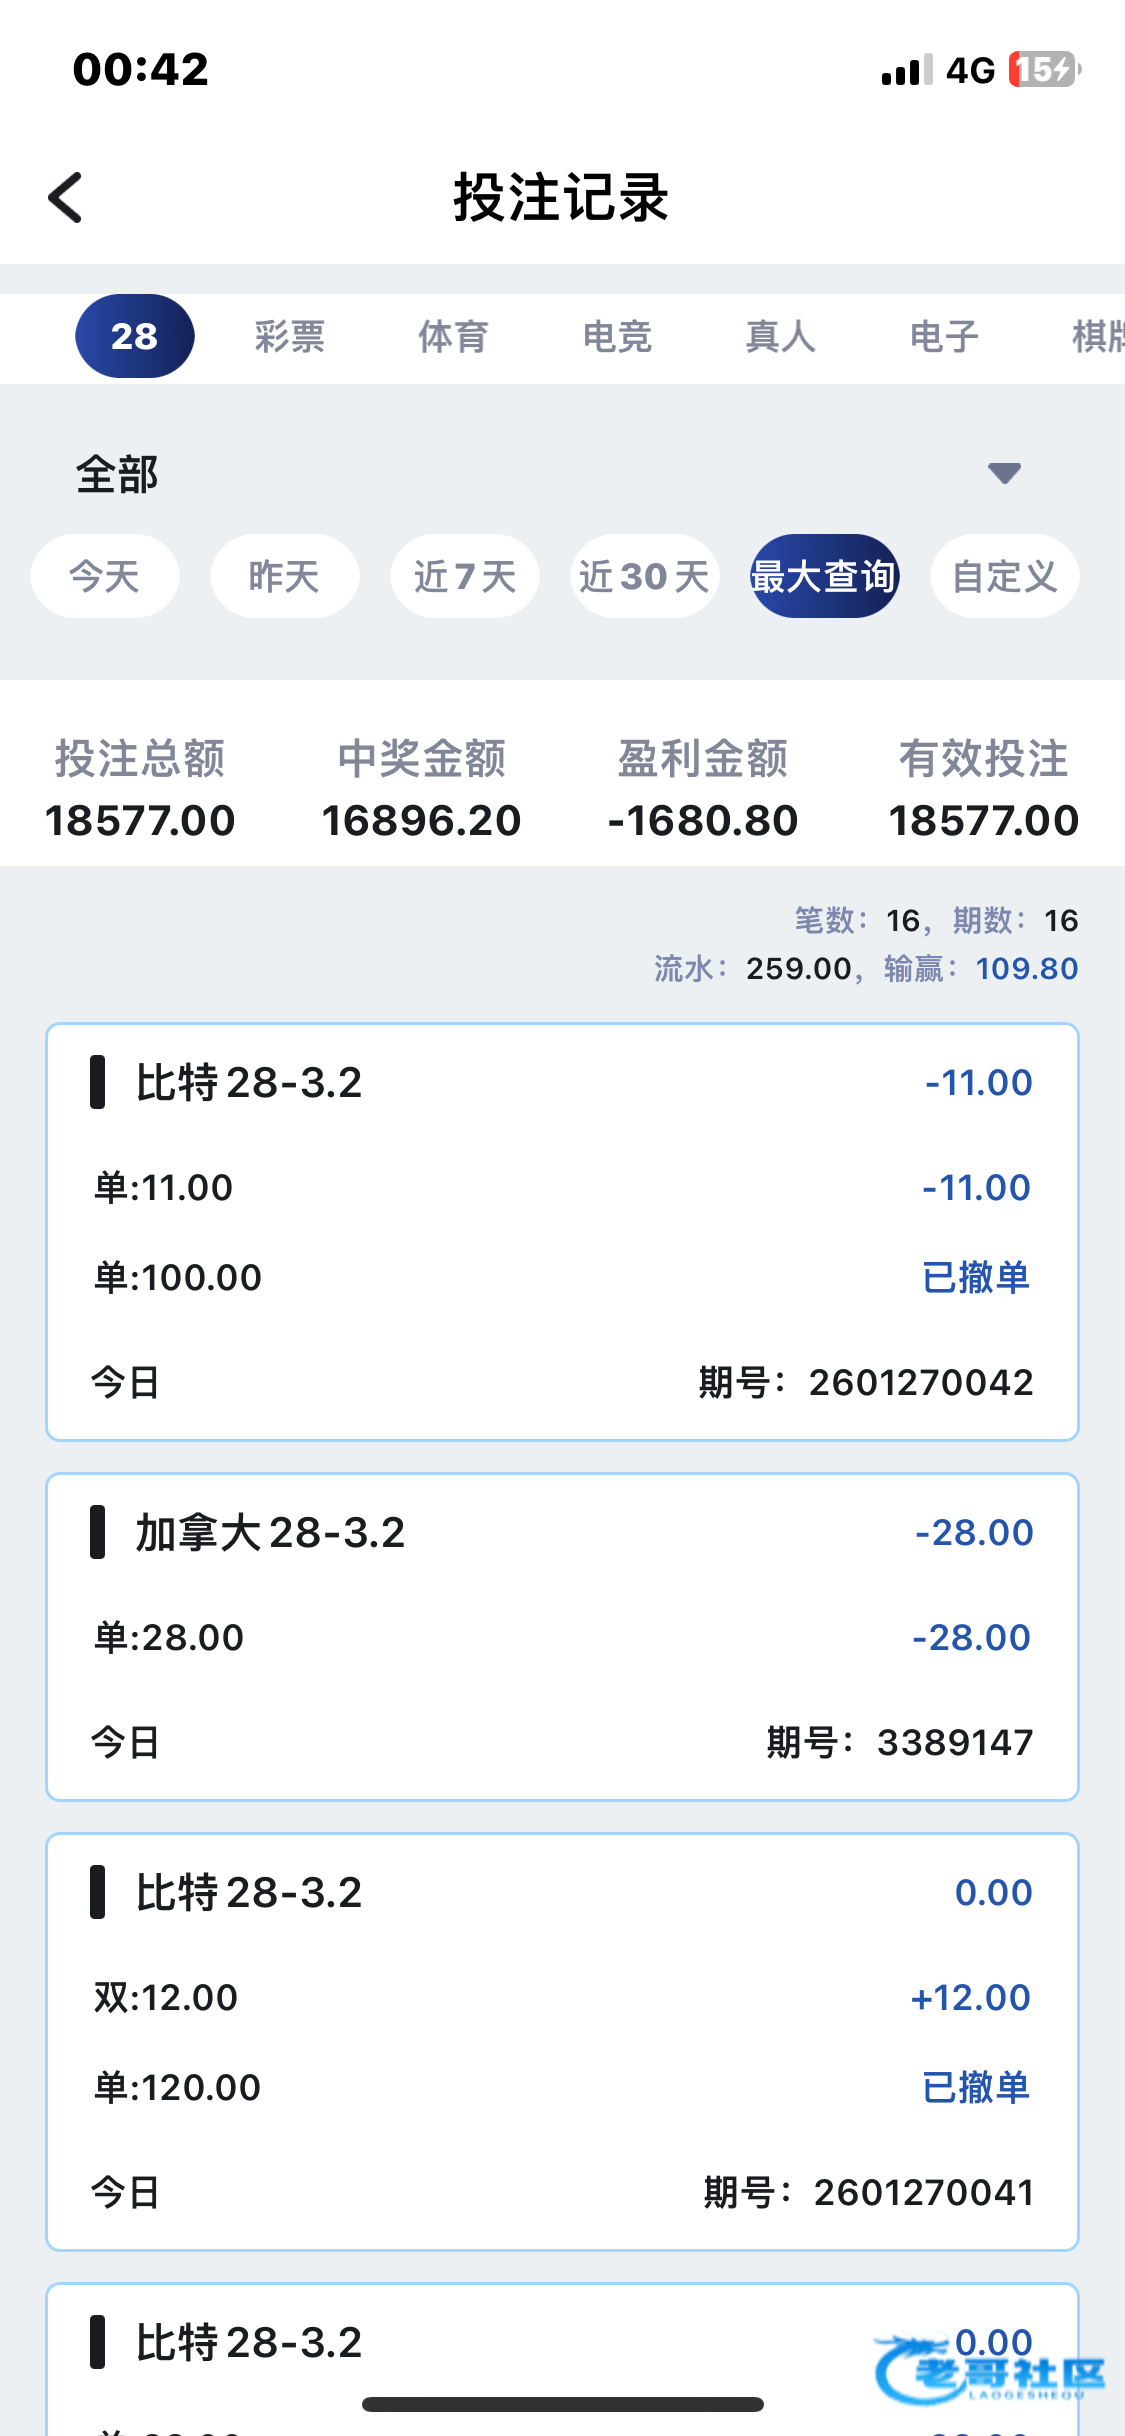
Task: Tap the back arrow icon
Action: tap(66, 197)
